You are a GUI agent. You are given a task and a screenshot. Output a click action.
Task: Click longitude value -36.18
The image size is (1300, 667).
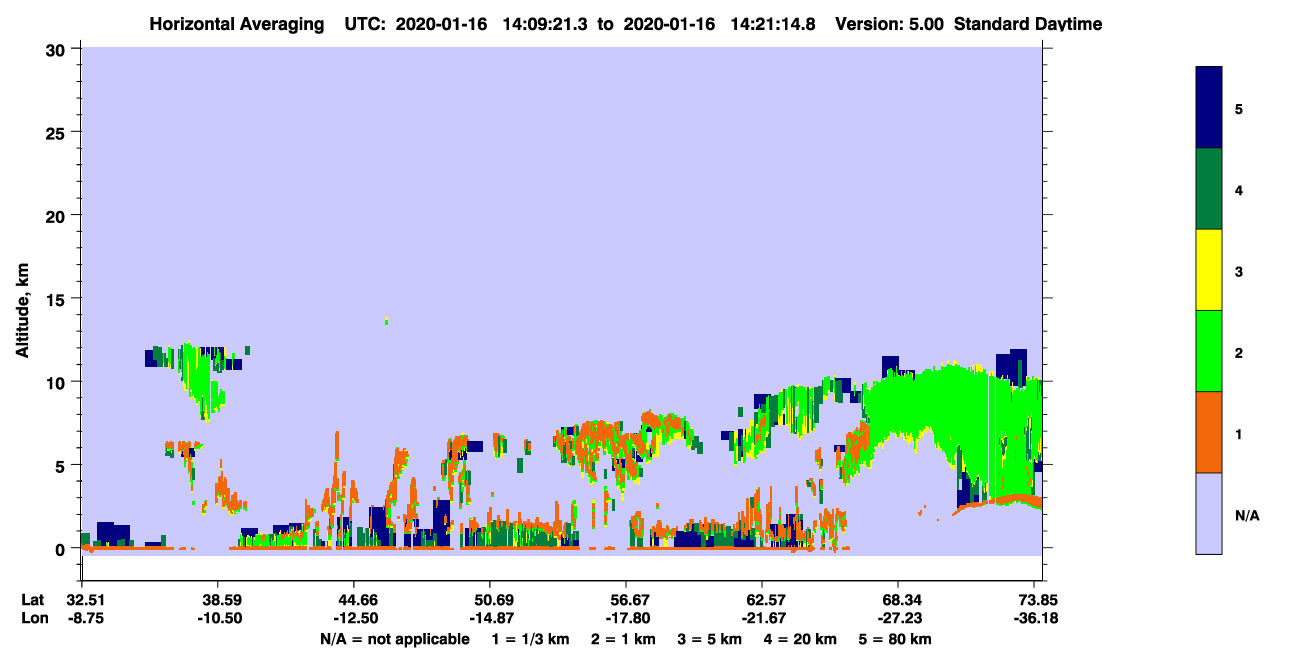click(1034, 618)
